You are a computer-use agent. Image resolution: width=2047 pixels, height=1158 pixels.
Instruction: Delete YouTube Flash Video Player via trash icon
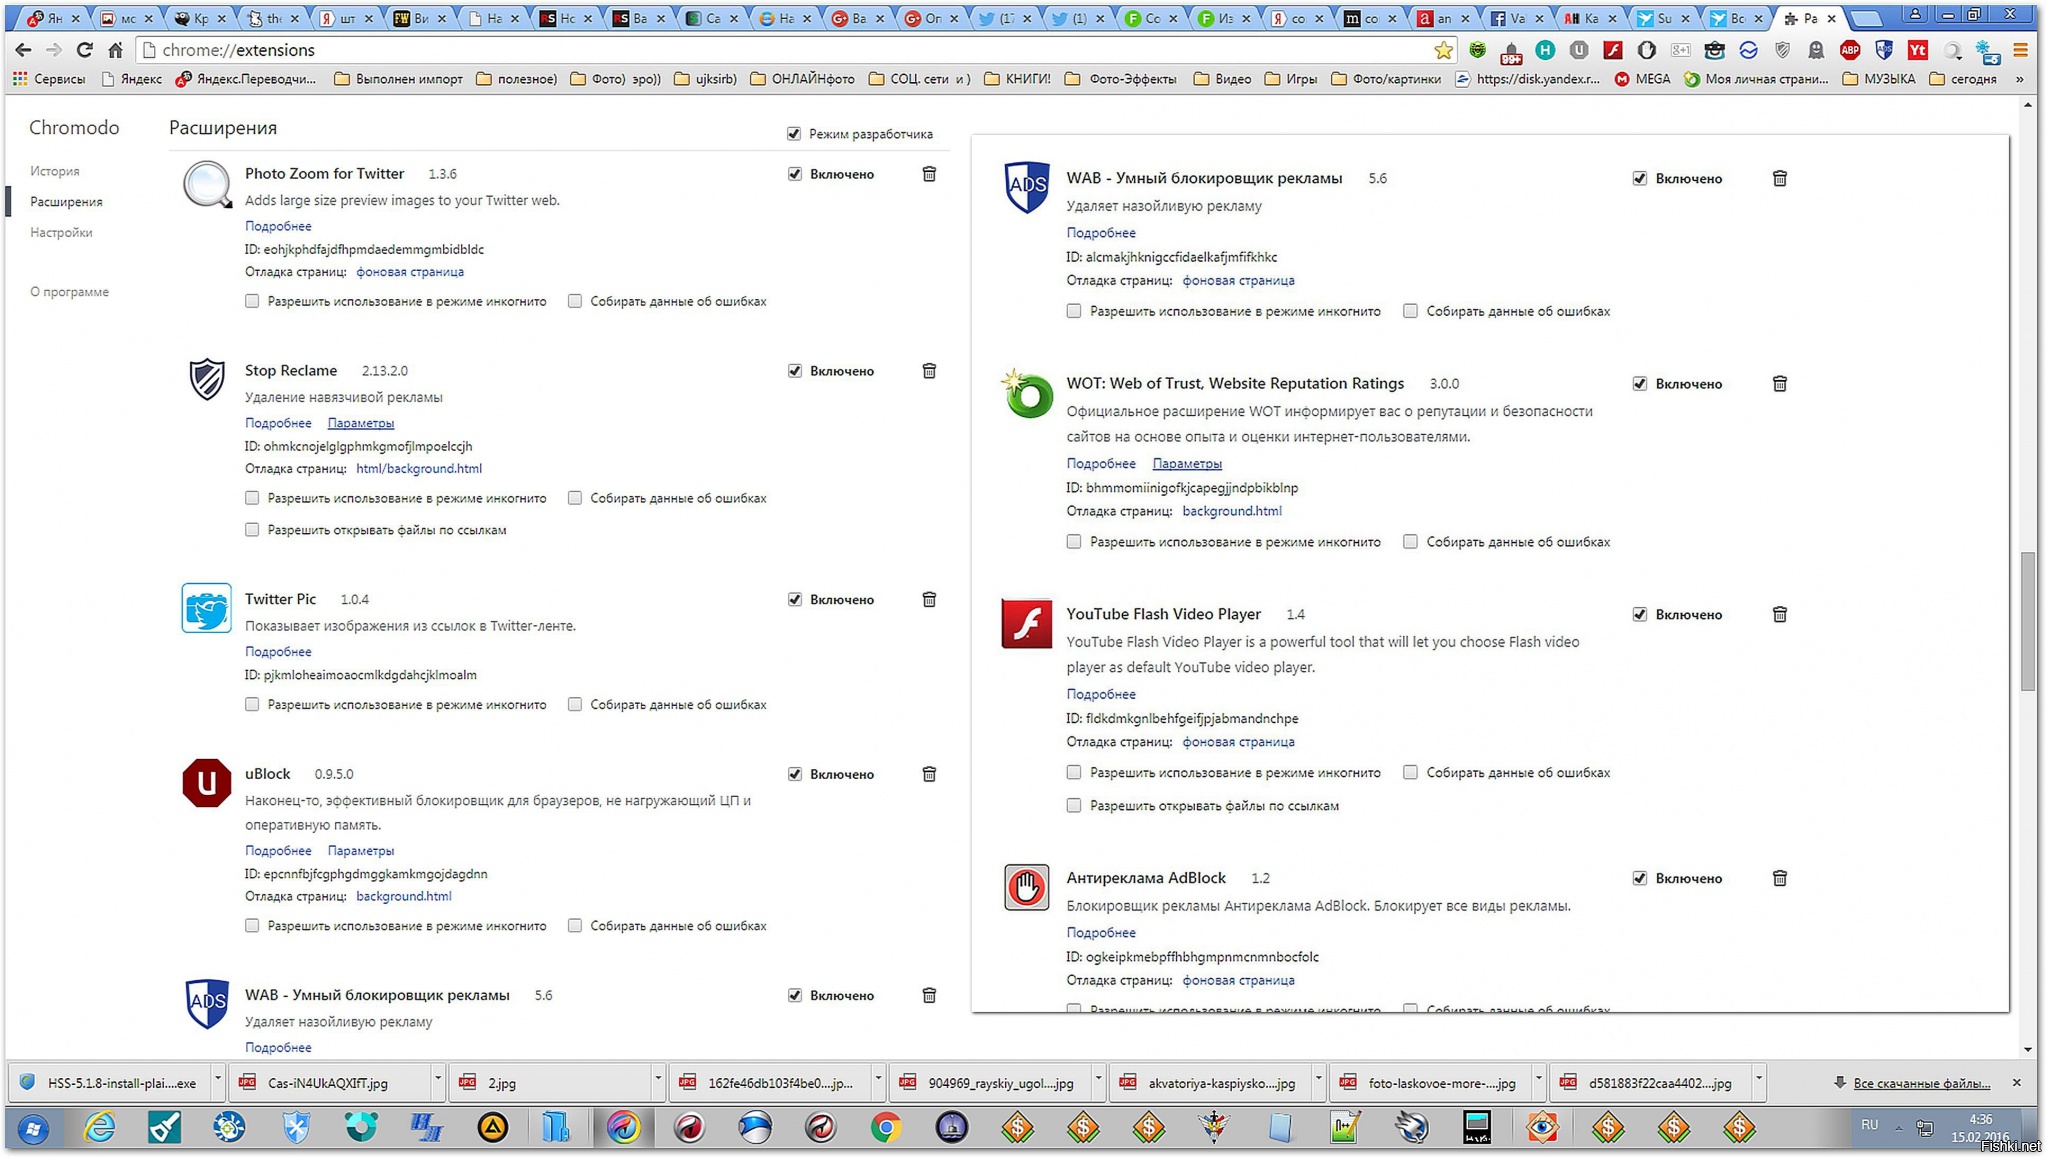(1779, 614)
